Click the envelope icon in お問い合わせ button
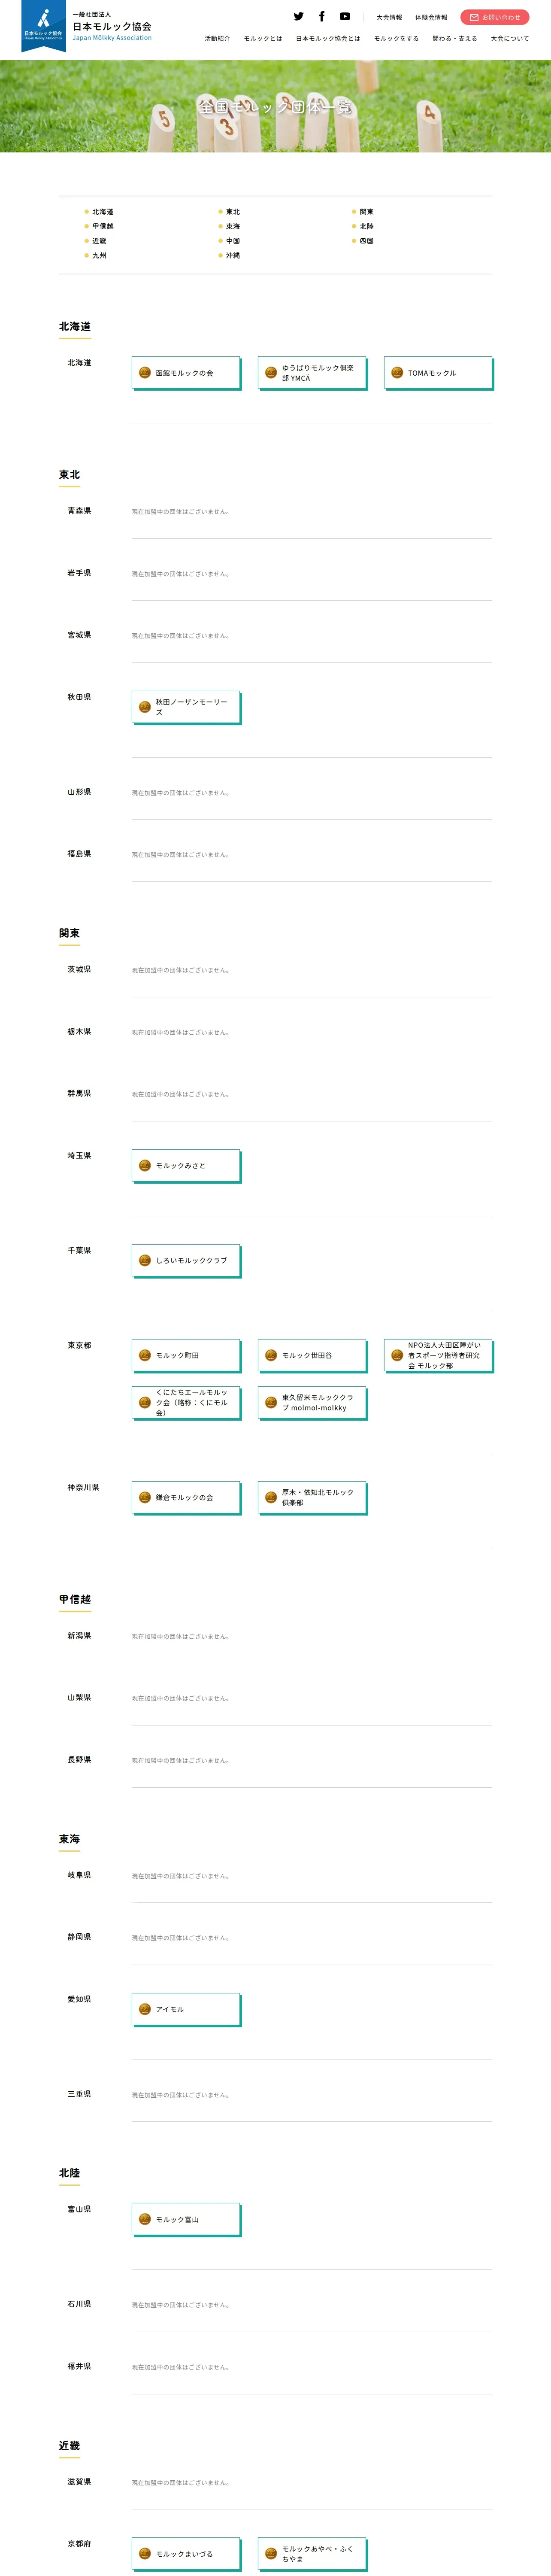 [x=474, y=17]
